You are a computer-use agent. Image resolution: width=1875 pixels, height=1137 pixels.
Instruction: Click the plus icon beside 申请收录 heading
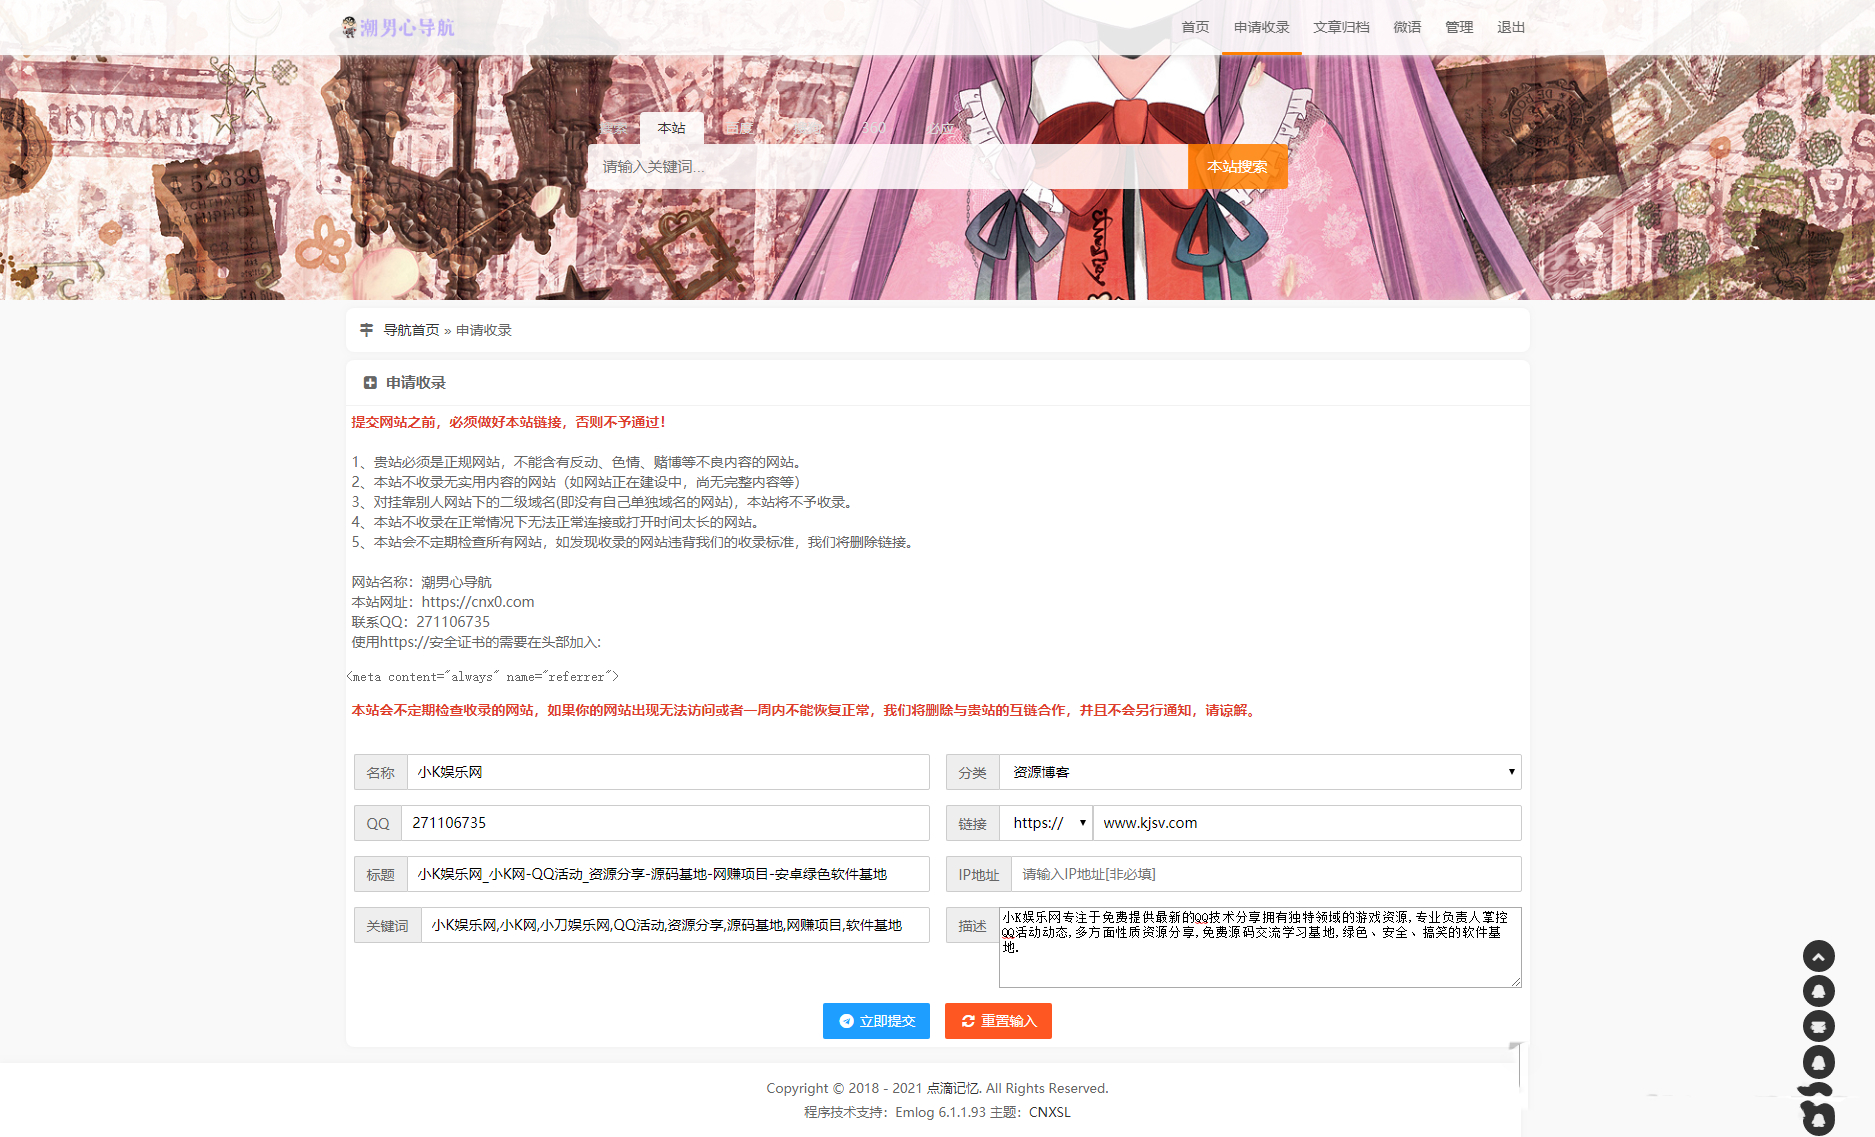[x=369, y=382]
